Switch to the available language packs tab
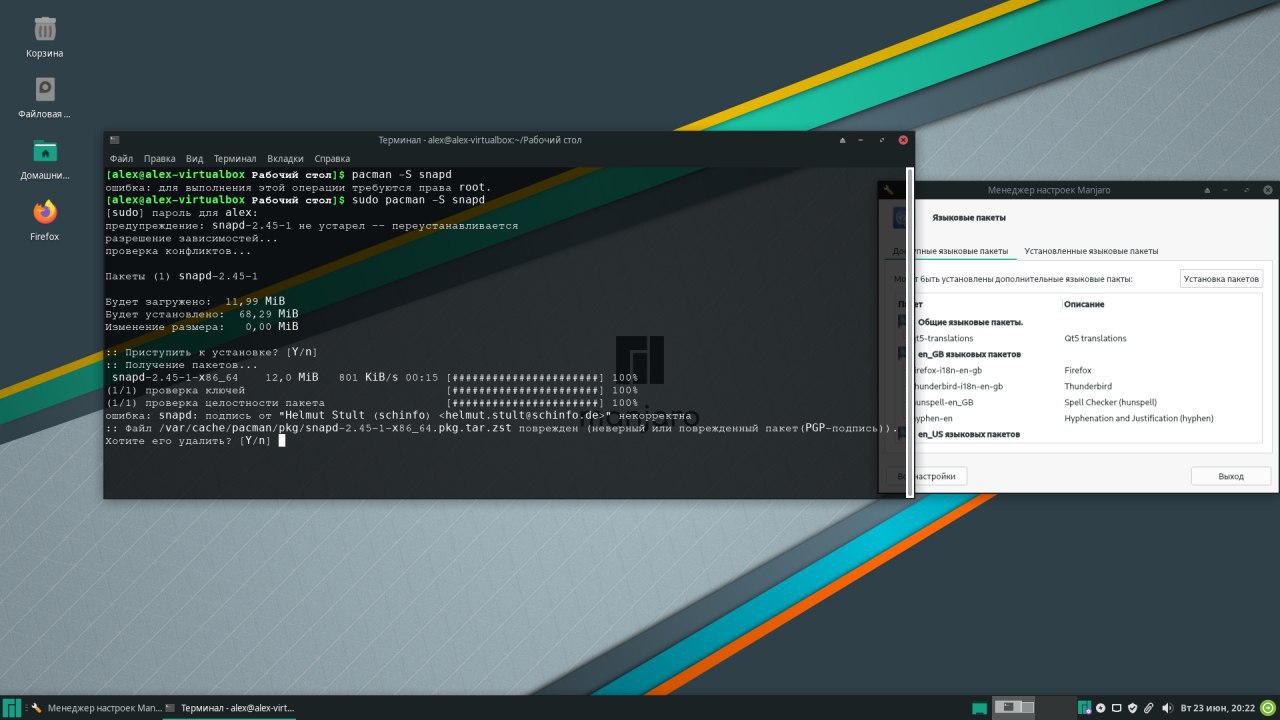The width and height of the screenshot is (1280, 720). (x=951, y=251)
